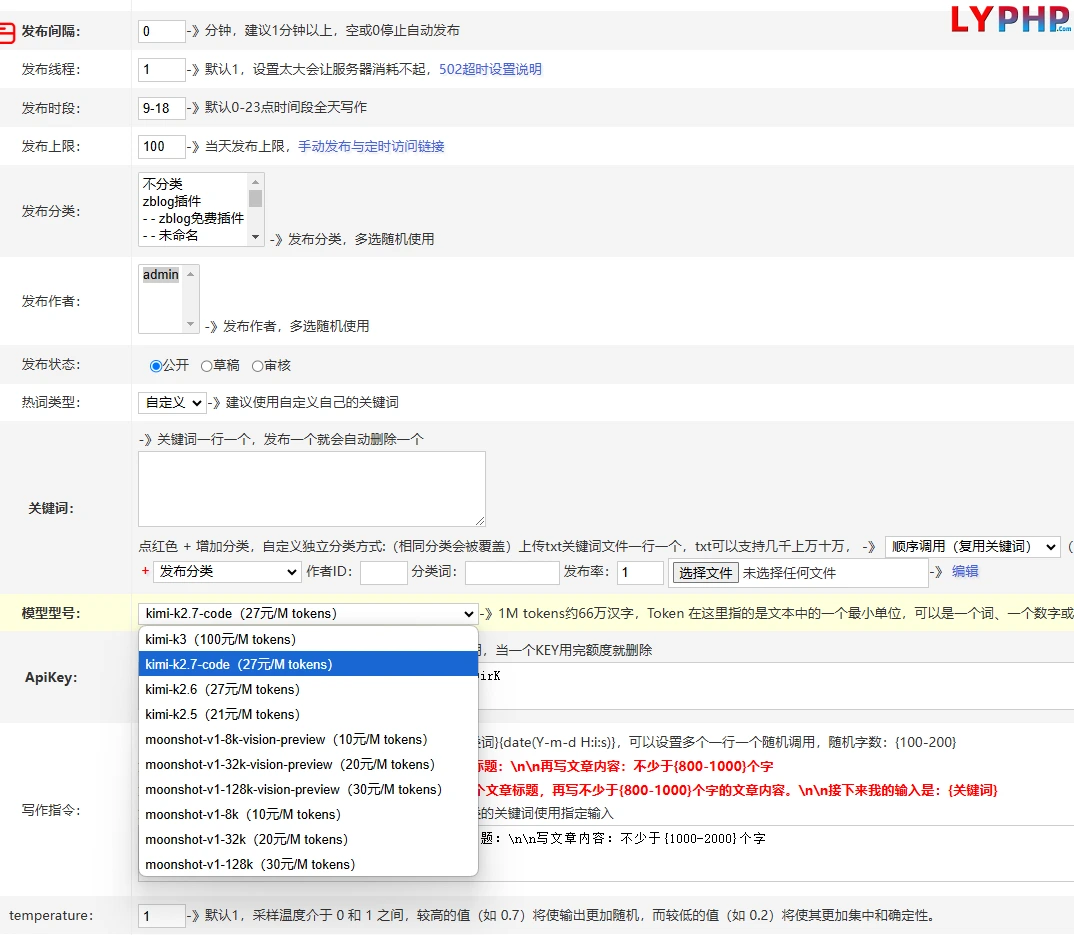
Task: Click the up arrow of author list
Action: coord(190,274)
